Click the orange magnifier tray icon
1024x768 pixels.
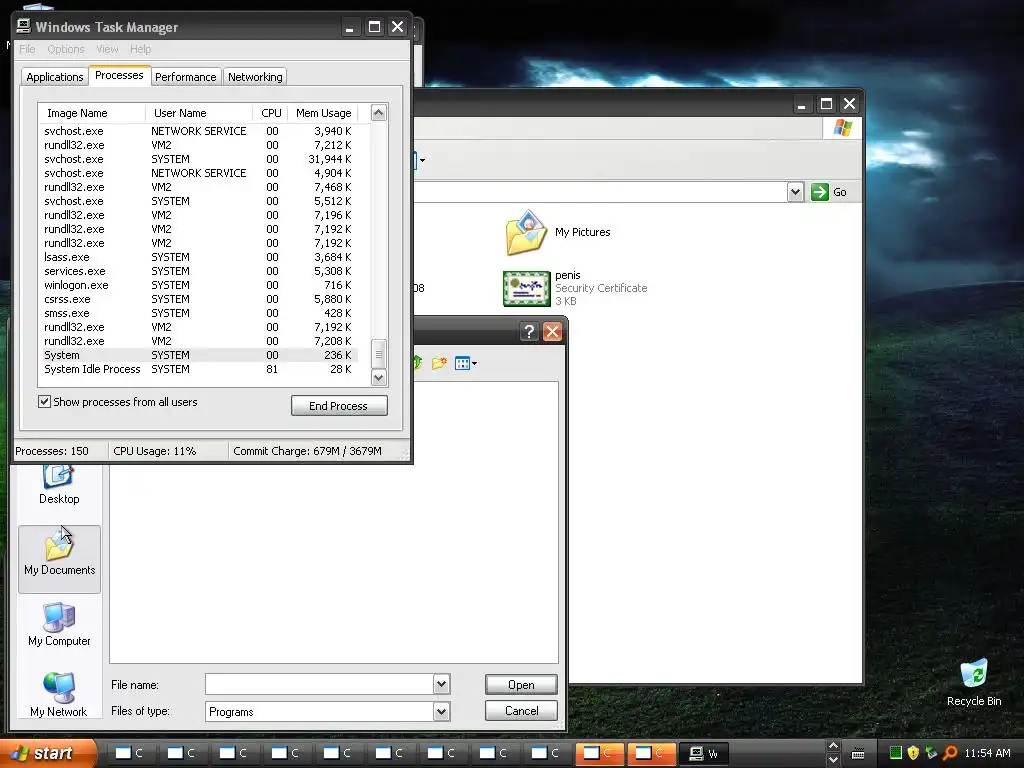pos(950,753)
